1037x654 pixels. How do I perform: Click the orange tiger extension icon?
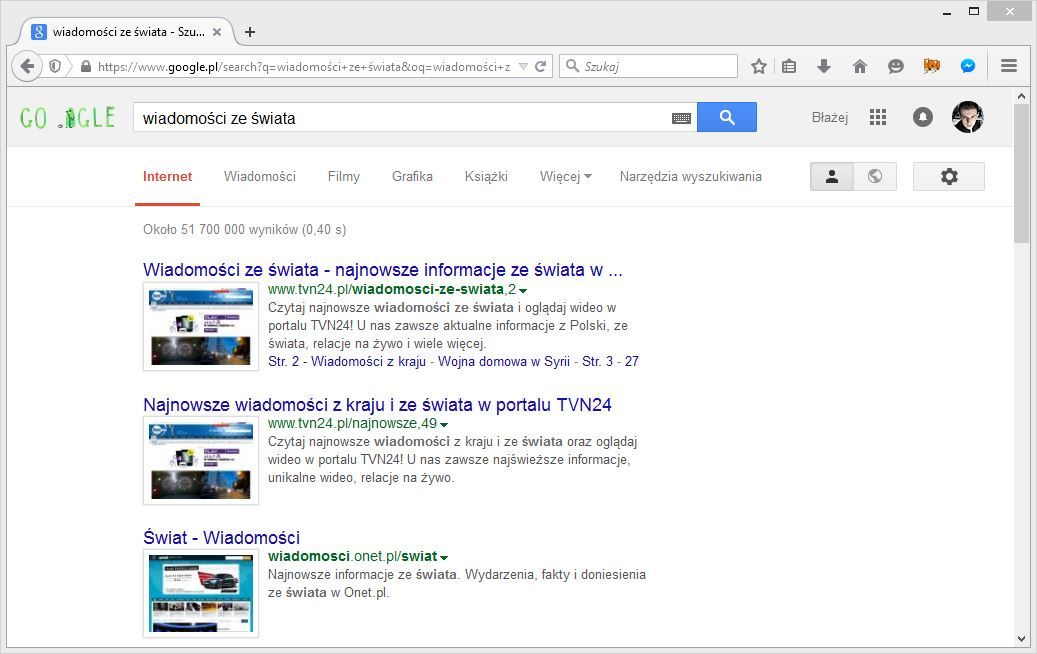click(932, 66)
